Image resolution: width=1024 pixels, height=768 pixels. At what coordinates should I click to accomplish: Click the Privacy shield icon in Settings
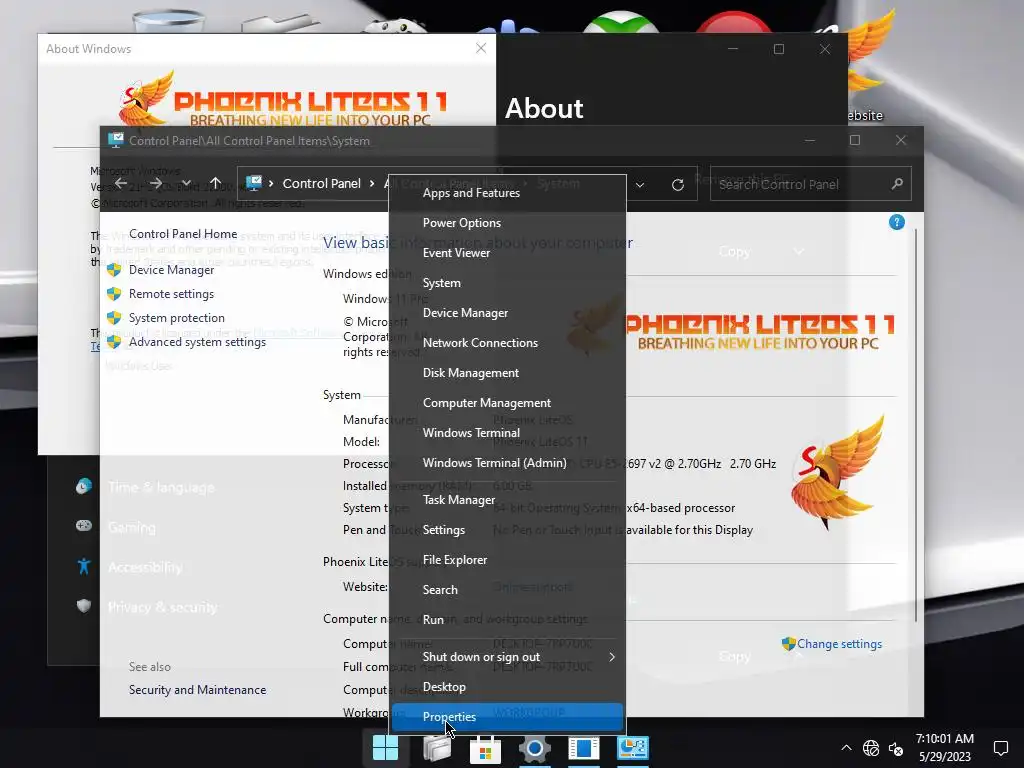click(84, 606)
